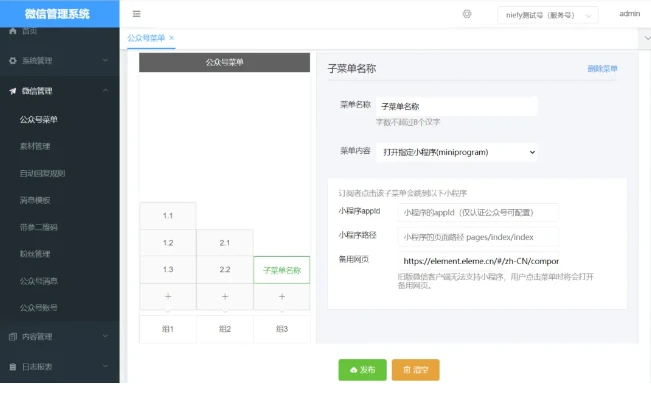Focus the 菜单名称 input field
Screen dimensions: 651x408
pos(457,107)
